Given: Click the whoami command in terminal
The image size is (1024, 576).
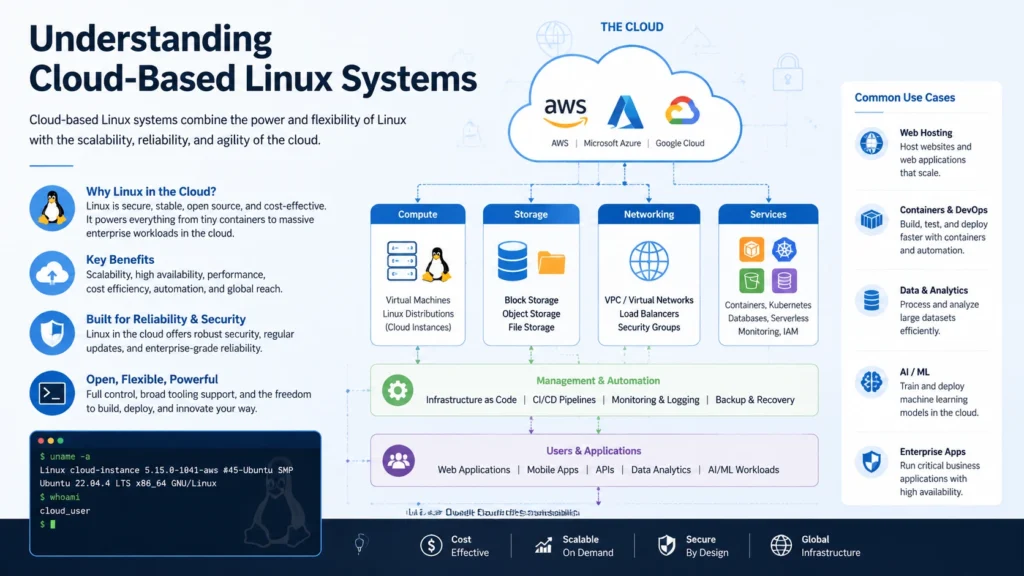Looking at the screenshot, I should [x=59, y=497].
